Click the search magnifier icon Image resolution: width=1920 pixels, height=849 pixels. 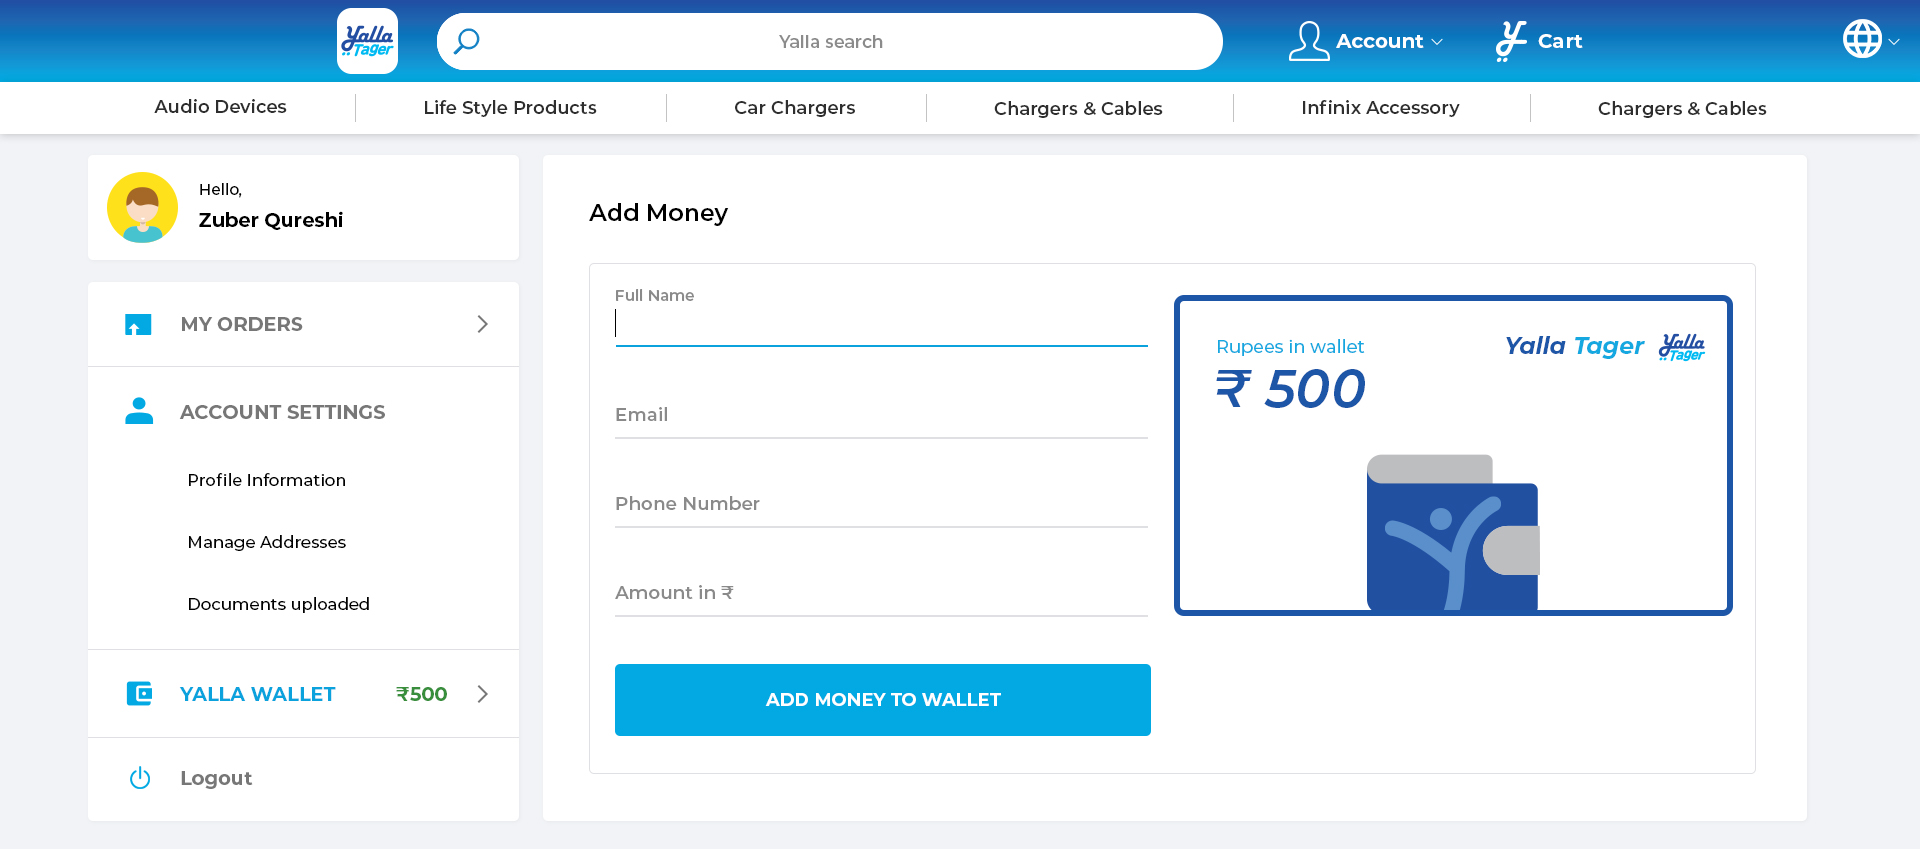point(467,41)
